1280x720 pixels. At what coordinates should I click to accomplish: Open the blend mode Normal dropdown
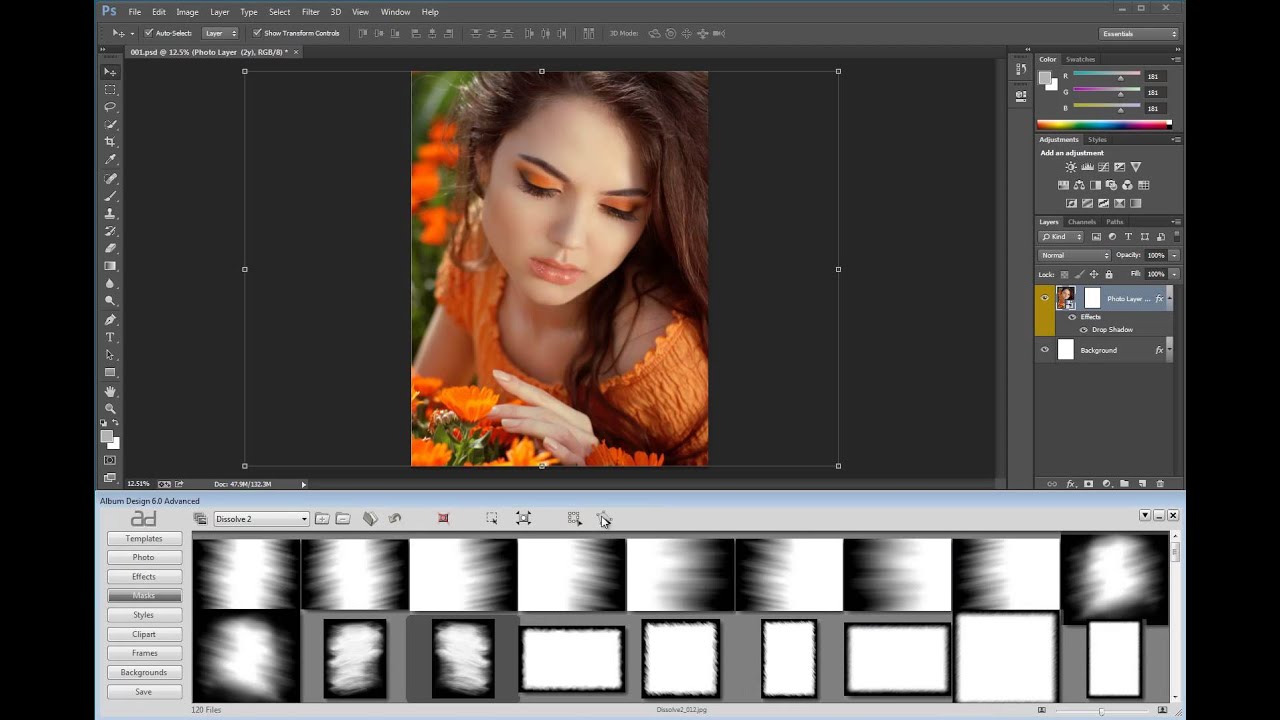[x=1075, y=255]
